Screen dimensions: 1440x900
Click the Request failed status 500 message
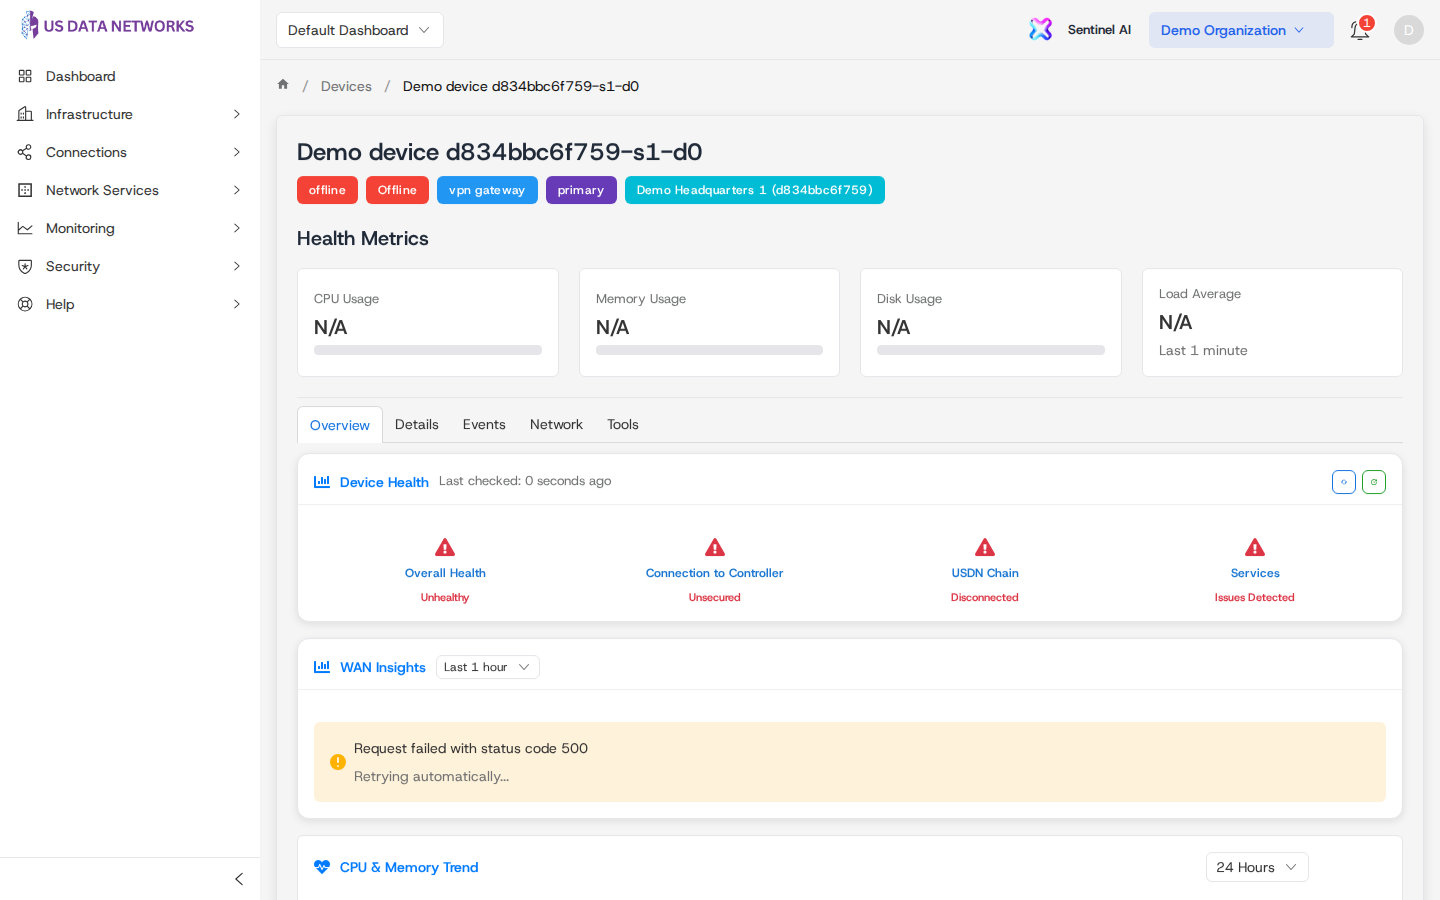(x=471, y=748)
